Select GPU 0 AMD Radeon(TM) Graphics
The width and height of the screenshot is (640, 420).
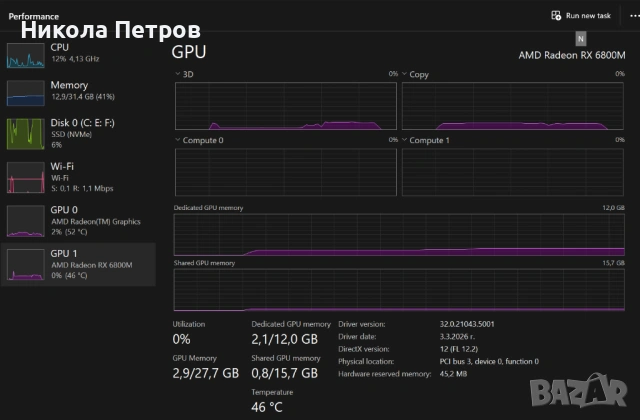coord(78,221)
